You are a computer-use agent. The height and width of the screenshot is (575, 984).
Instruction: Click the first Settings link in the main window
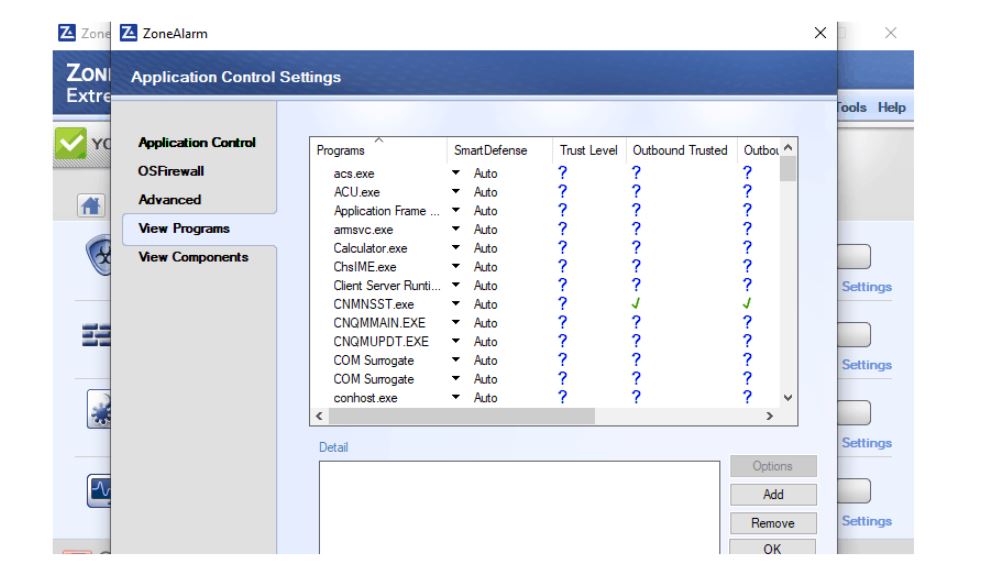pos(867,286)
